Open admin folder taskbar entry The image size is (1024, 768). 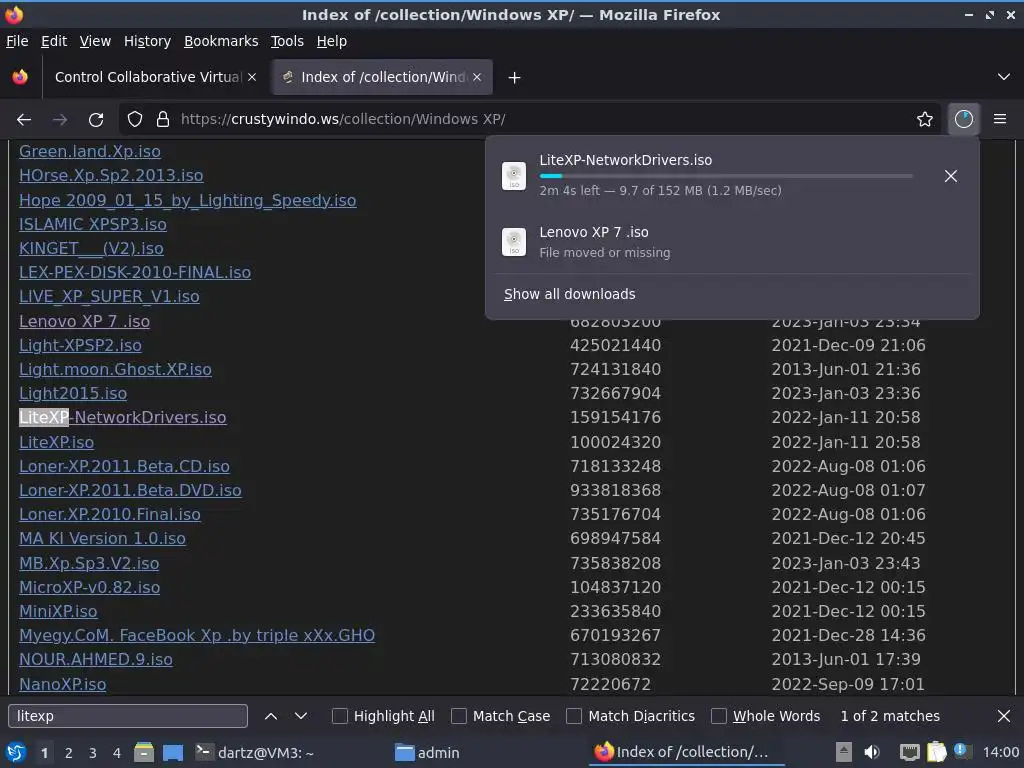click(x=428, y=753)
